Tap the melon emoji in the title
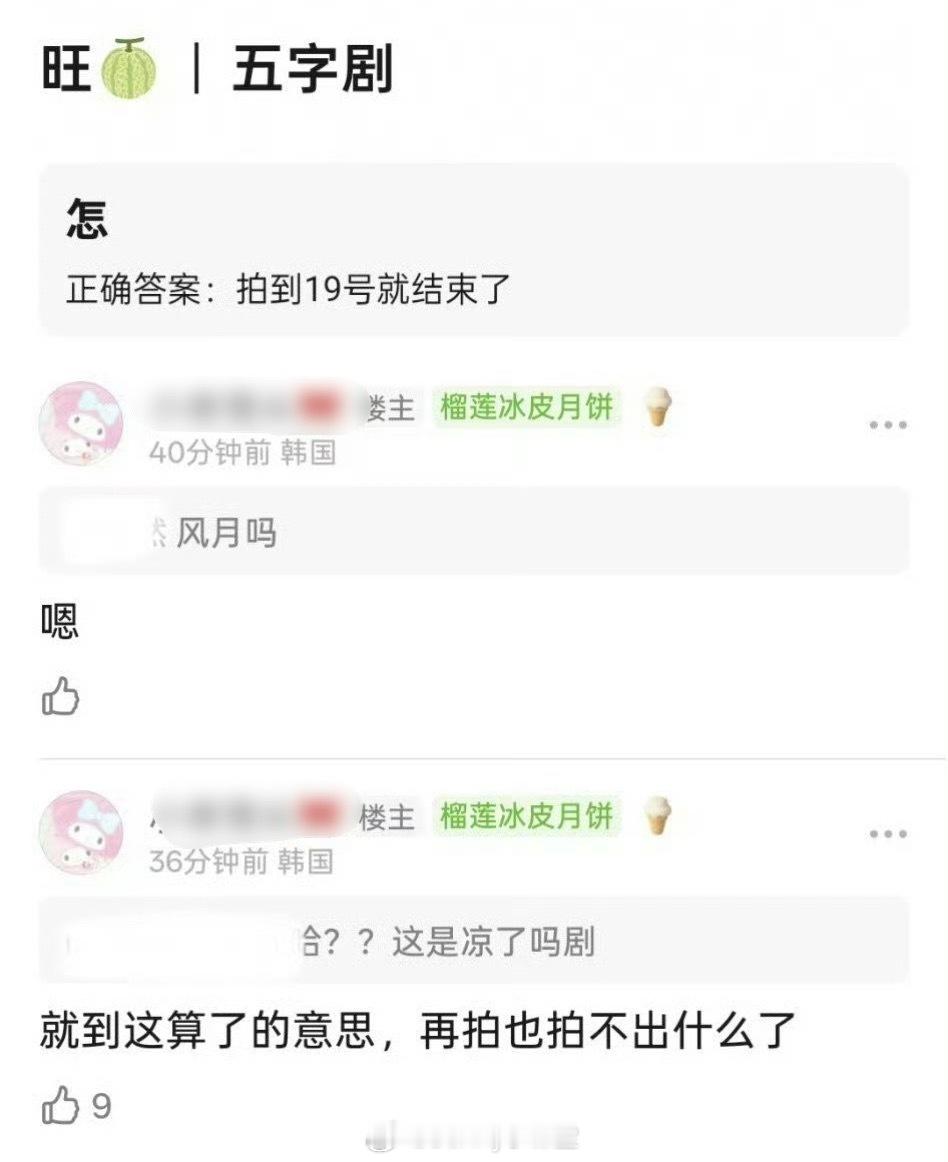948x1162 pixels. [x=129, y=68]
